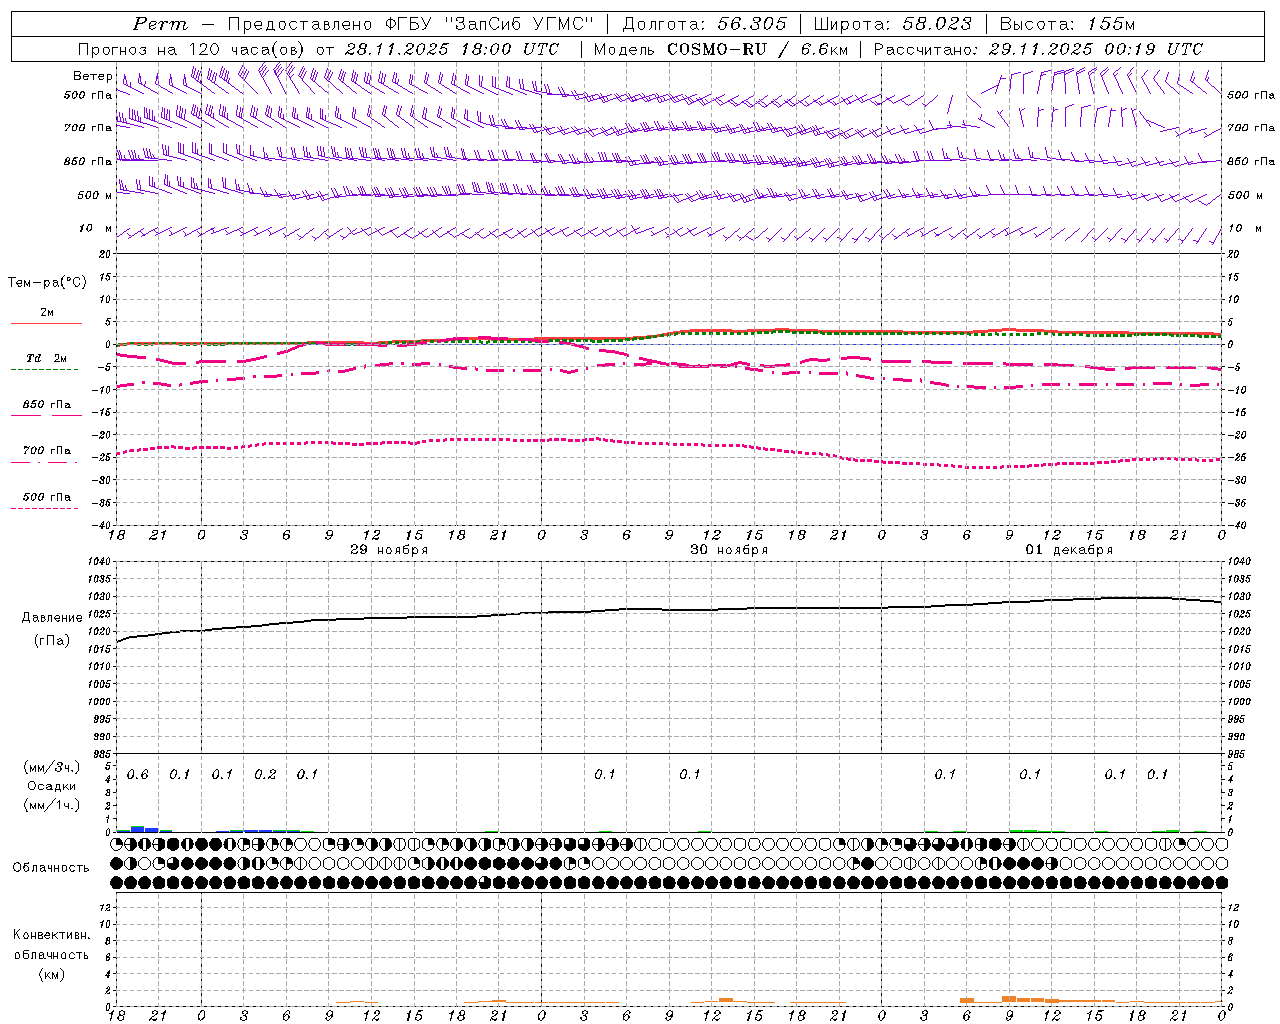
Task: Click the "850 гПа" temperature legend entry
Action: pyautogui.click(x=46, y=405)
